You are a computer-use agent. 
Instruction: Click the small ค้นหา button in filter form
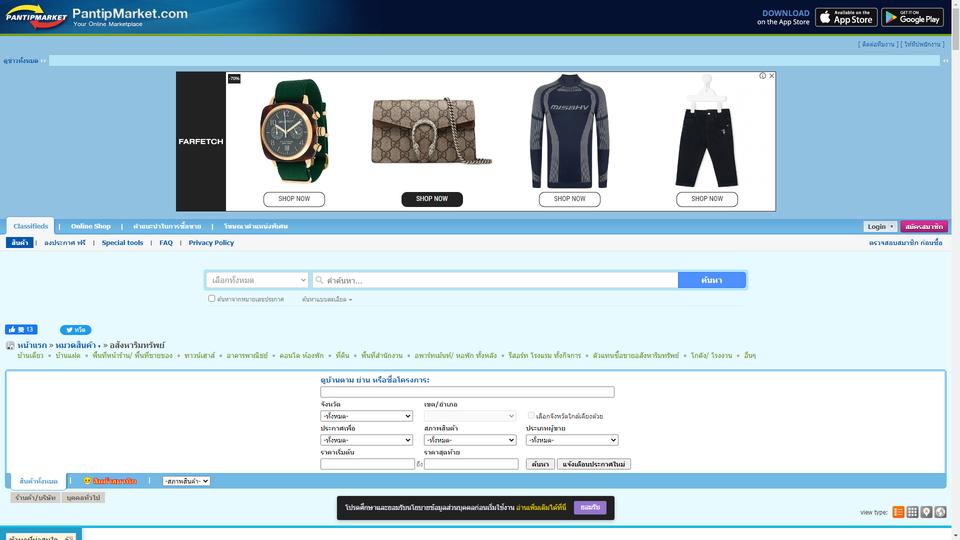click(x=540, y=464)
